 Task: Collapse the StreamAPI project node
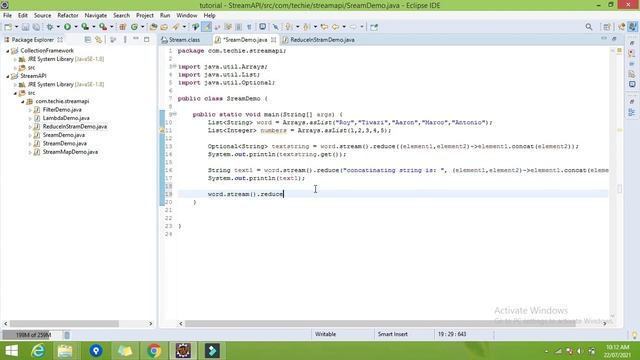pyautogui.click(x=7, y=76)
